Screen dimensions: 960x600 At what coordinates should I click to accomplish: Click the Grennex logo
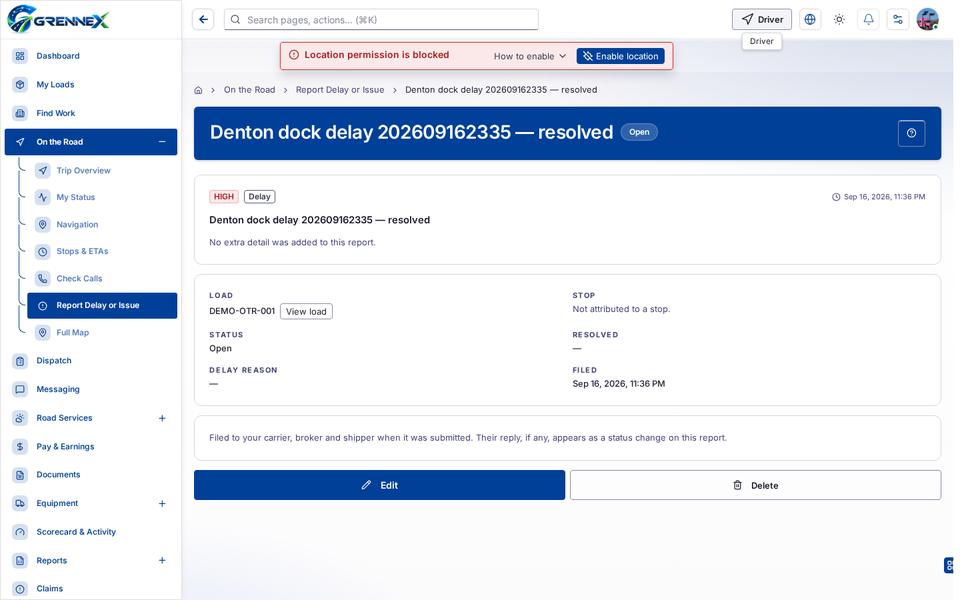(x=58, y=19)
